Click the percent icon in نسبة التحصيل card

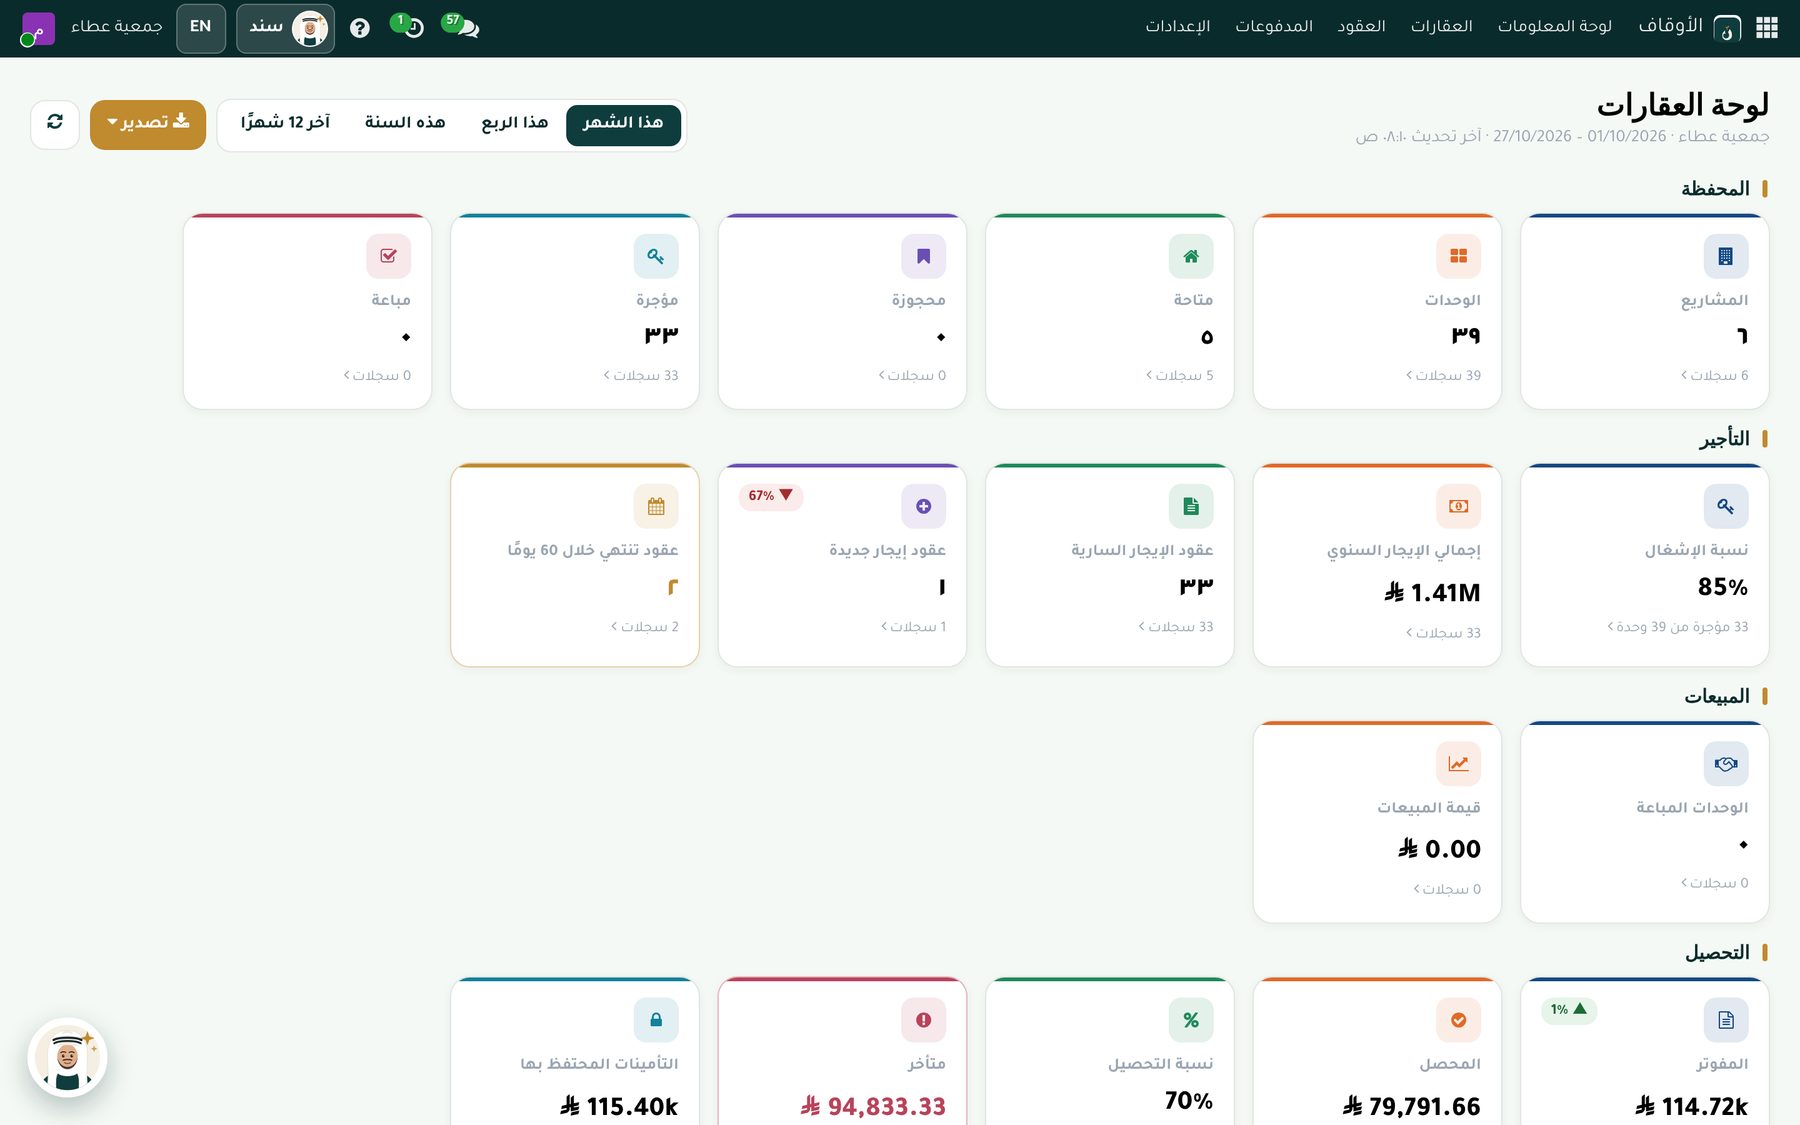1191,1020
